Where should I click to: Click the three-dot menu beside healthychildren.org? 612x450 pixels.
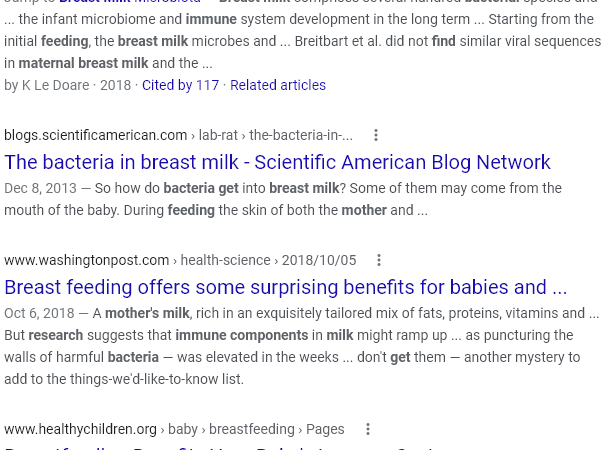click(x=368, y=429)
